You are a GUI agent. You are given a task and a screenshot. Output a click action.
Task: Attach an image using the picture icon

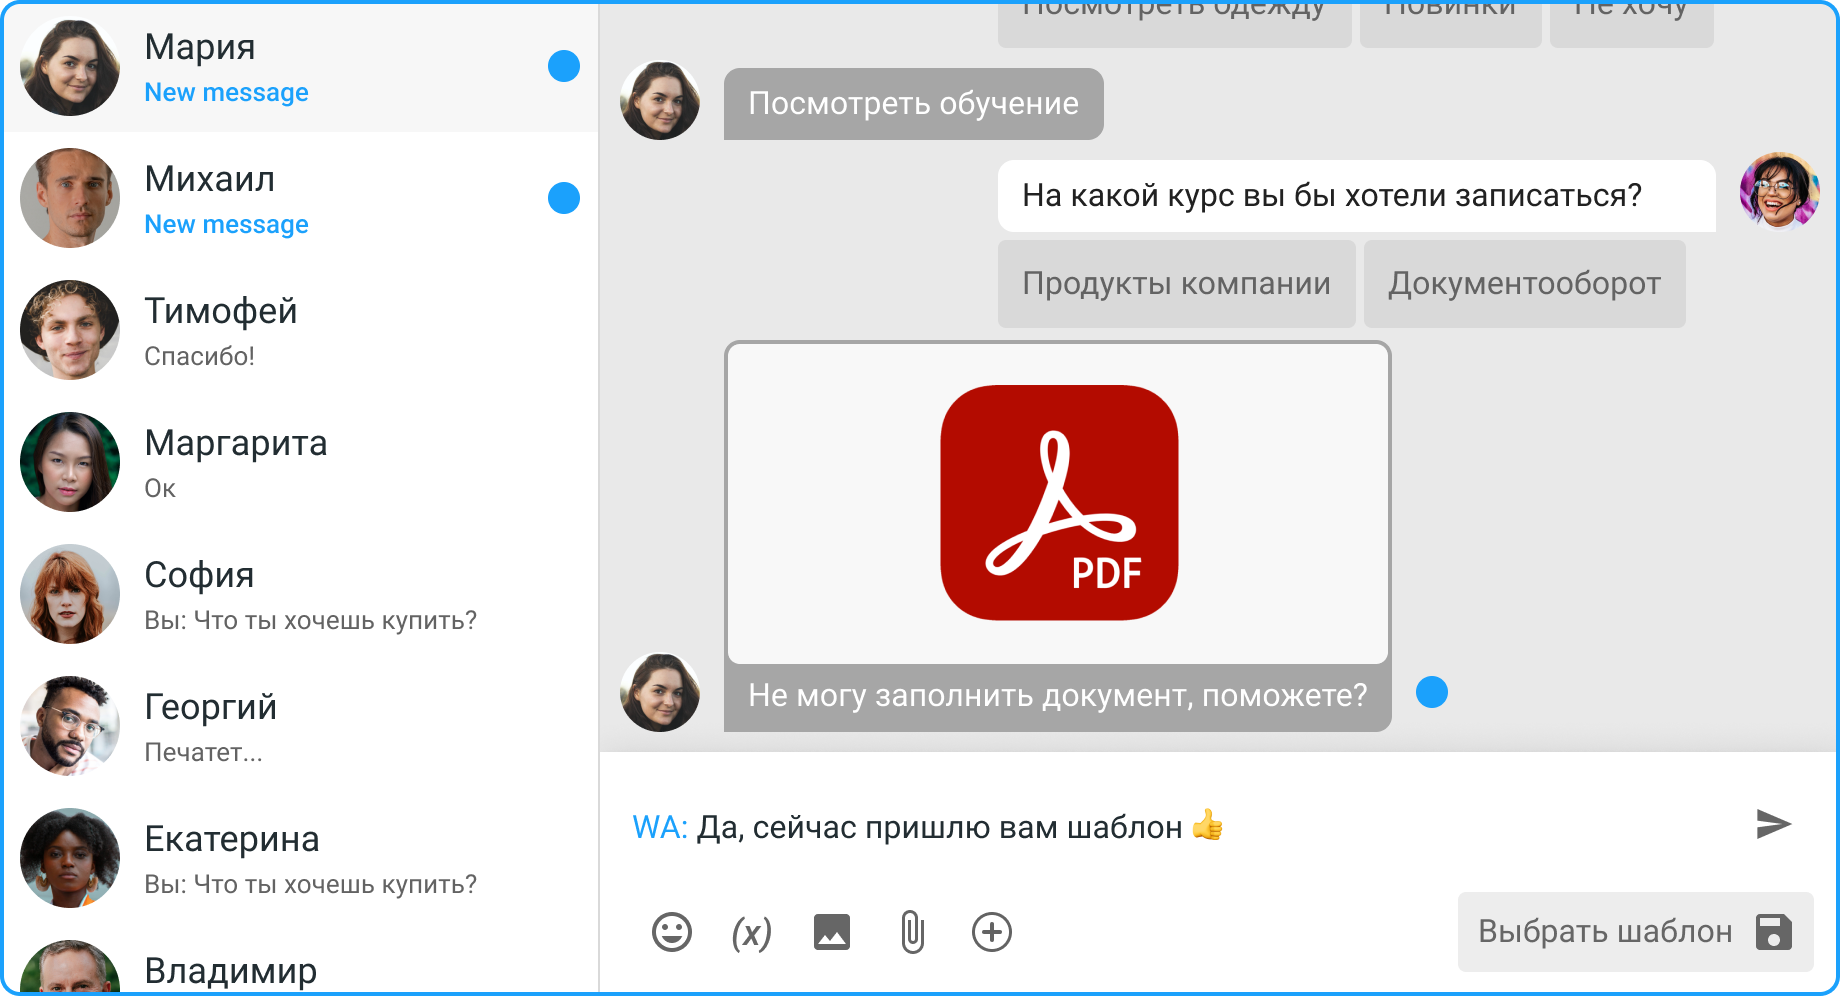coord(832,932)
